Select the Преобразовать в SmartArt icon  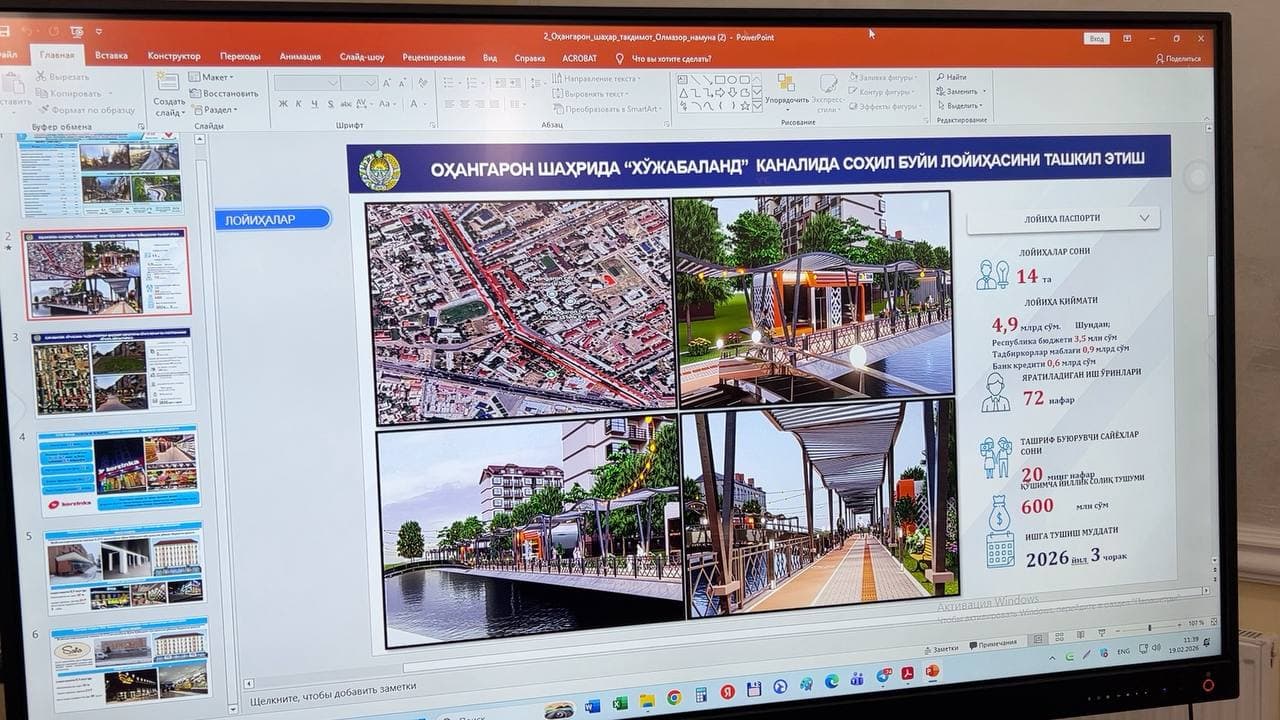(559, 107)
